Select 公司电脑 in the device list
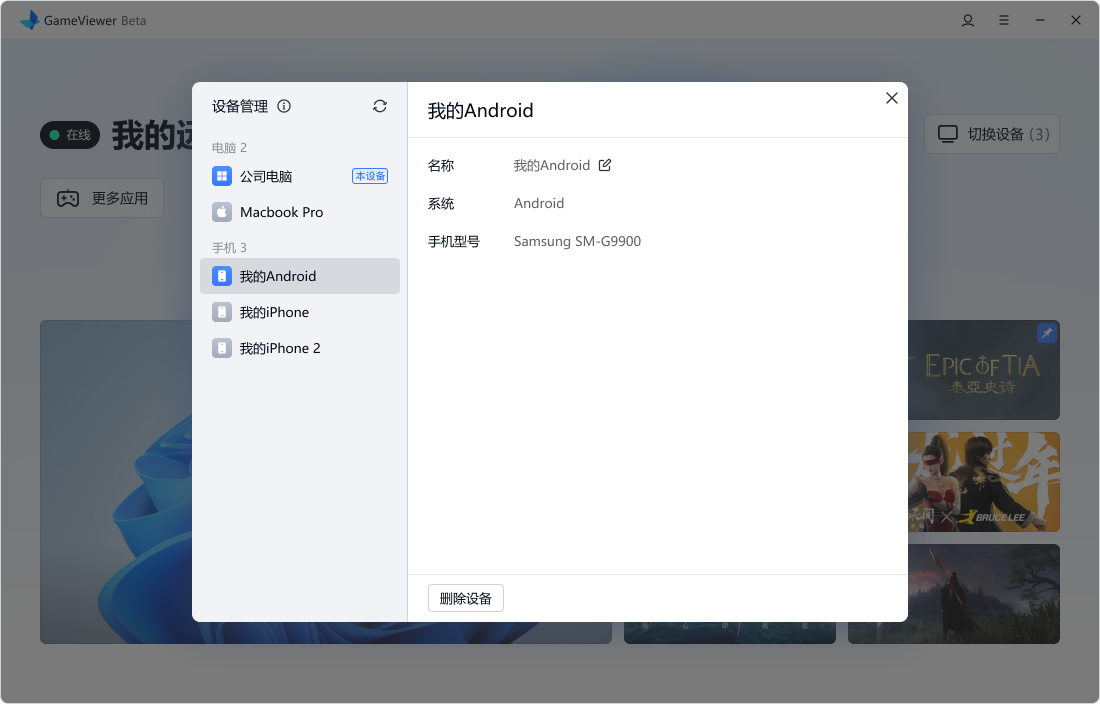 tap(266, 176)
